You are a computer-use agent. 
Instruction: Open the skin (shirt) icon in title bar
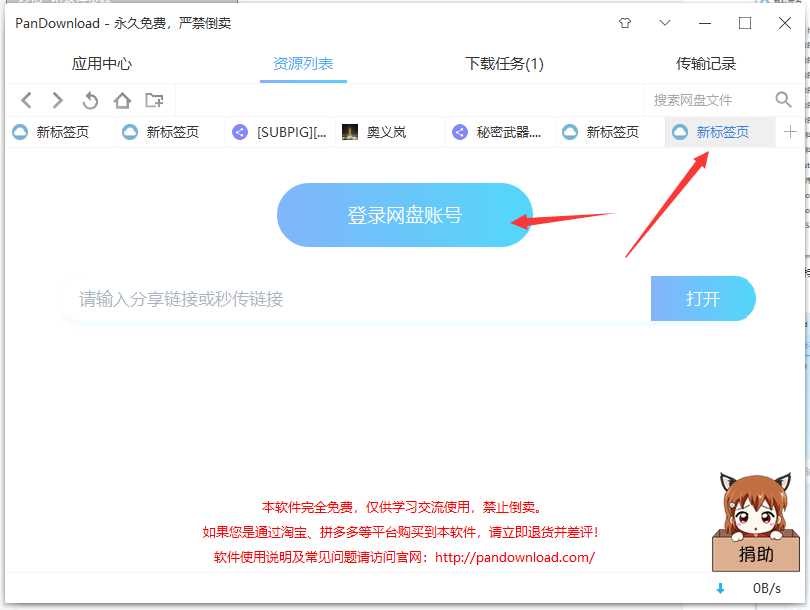(x=625, y=23)
